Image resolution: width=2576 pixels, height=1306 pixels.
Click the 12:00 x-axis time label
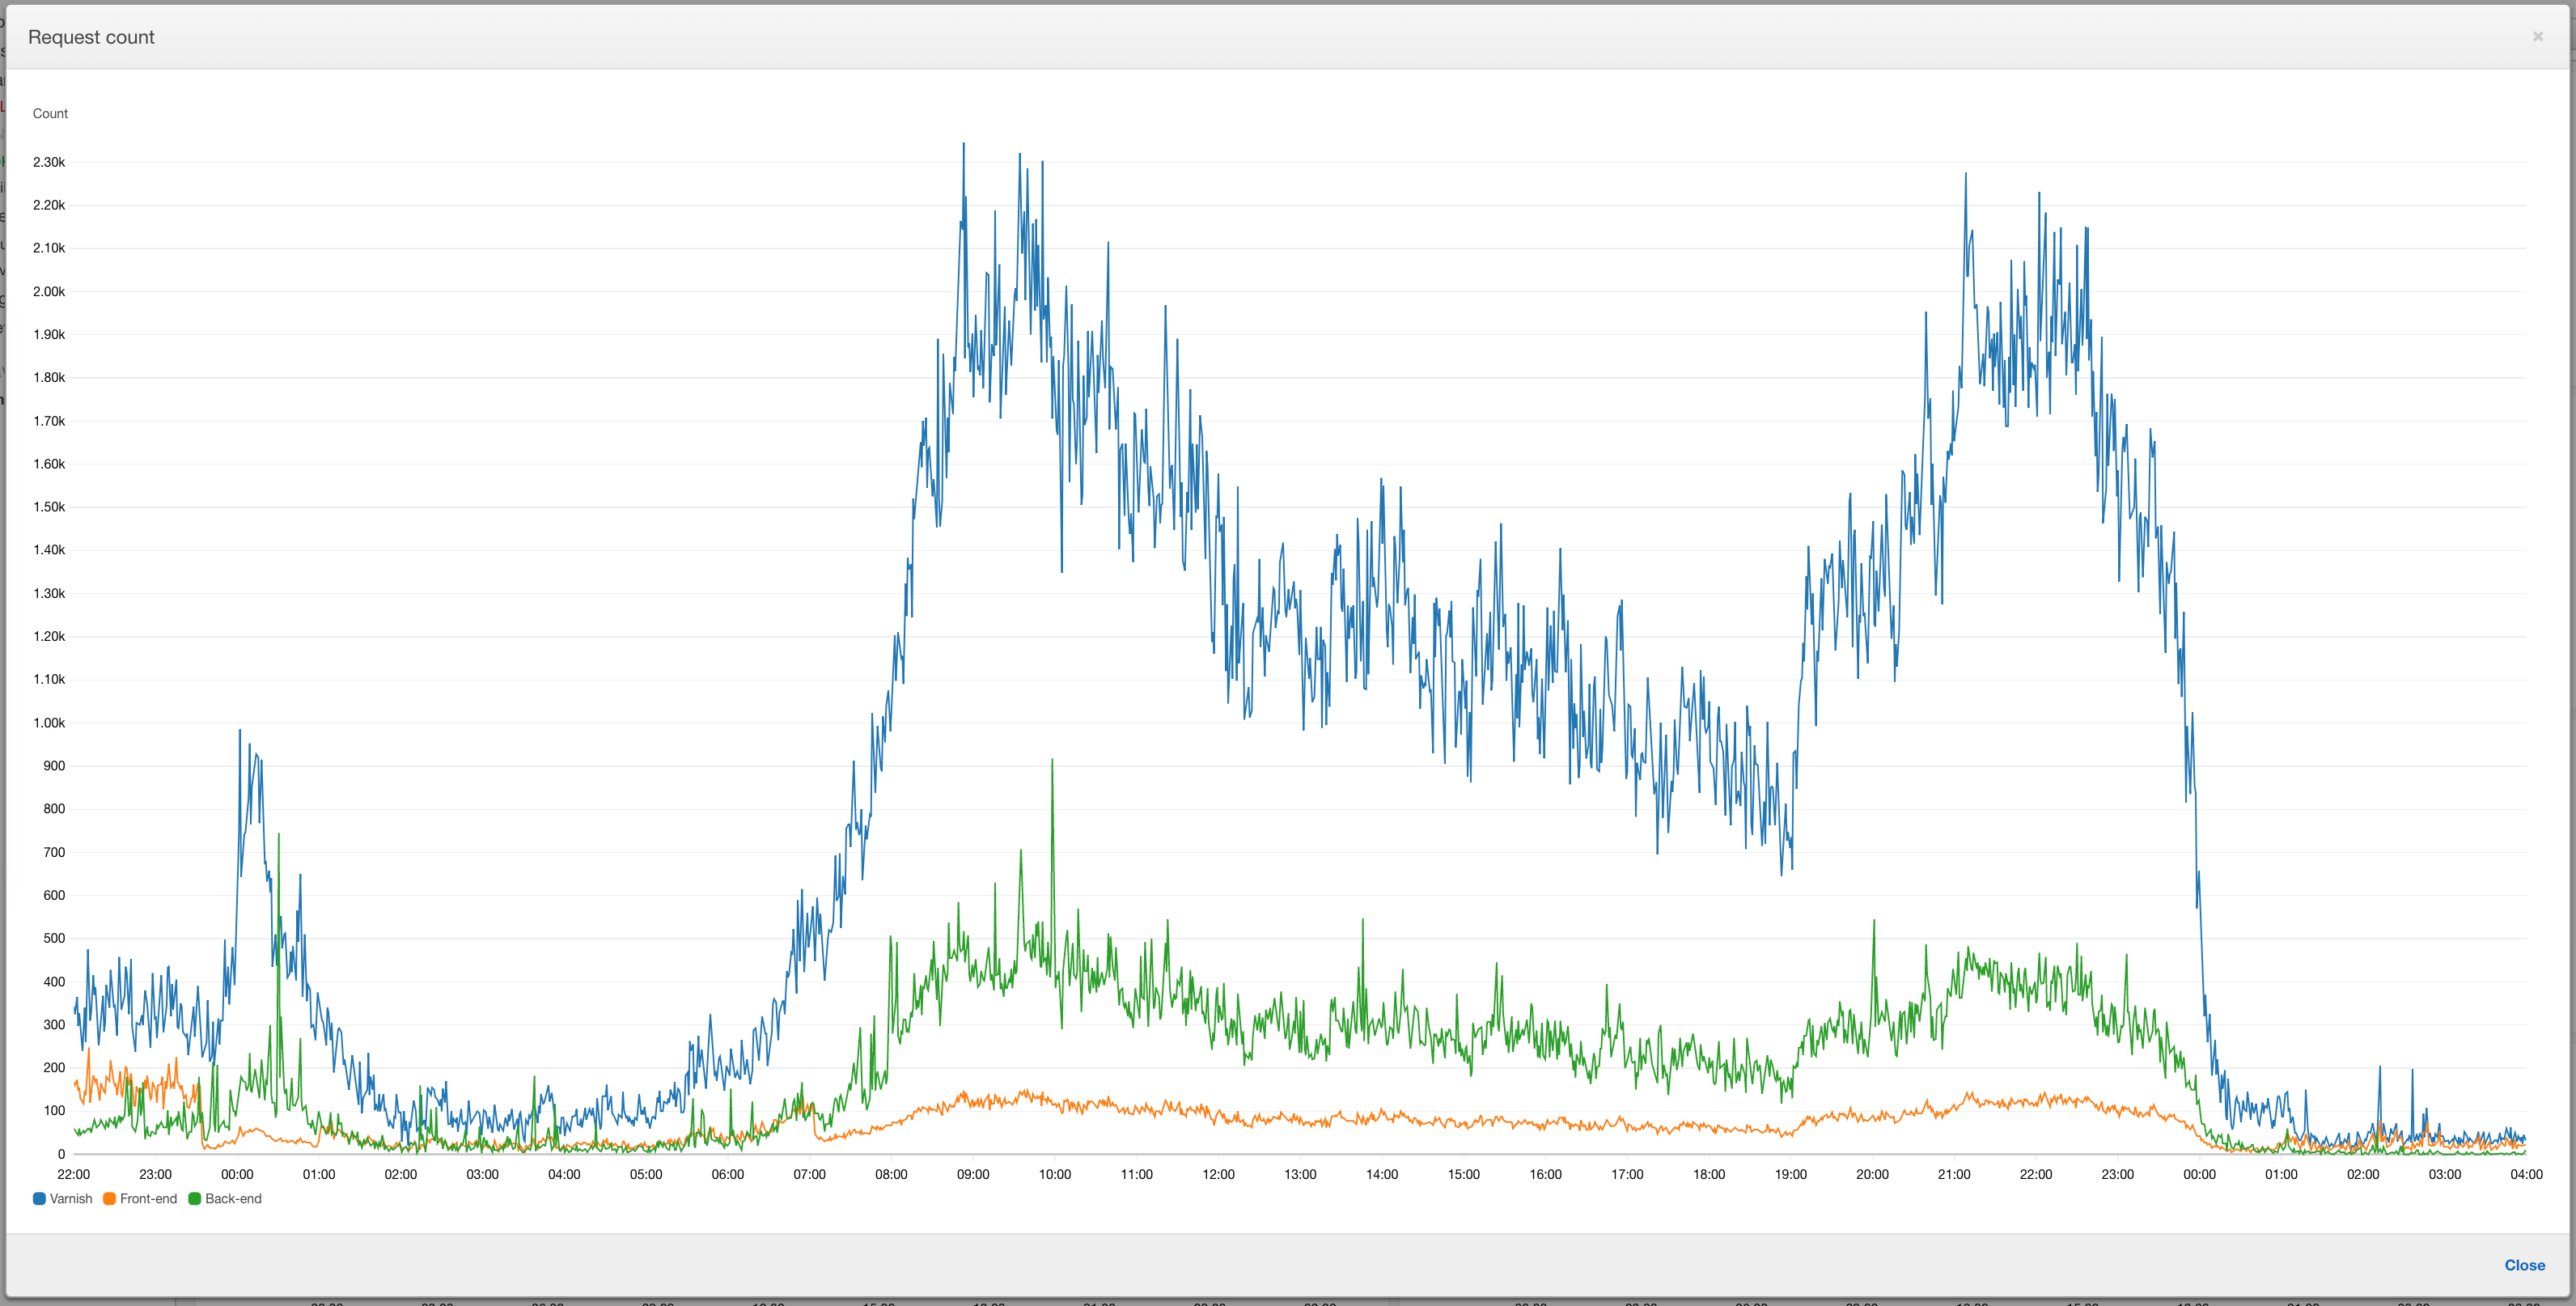[1218, 1174]
